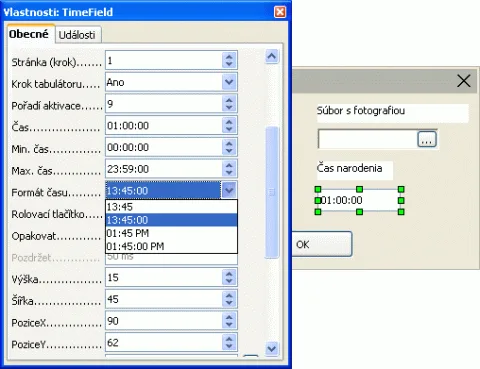Viewport: 480px width, 369px height.
Task: Click the OK button in dialog form
Action: pyautogui.click(x=322, y=244)
